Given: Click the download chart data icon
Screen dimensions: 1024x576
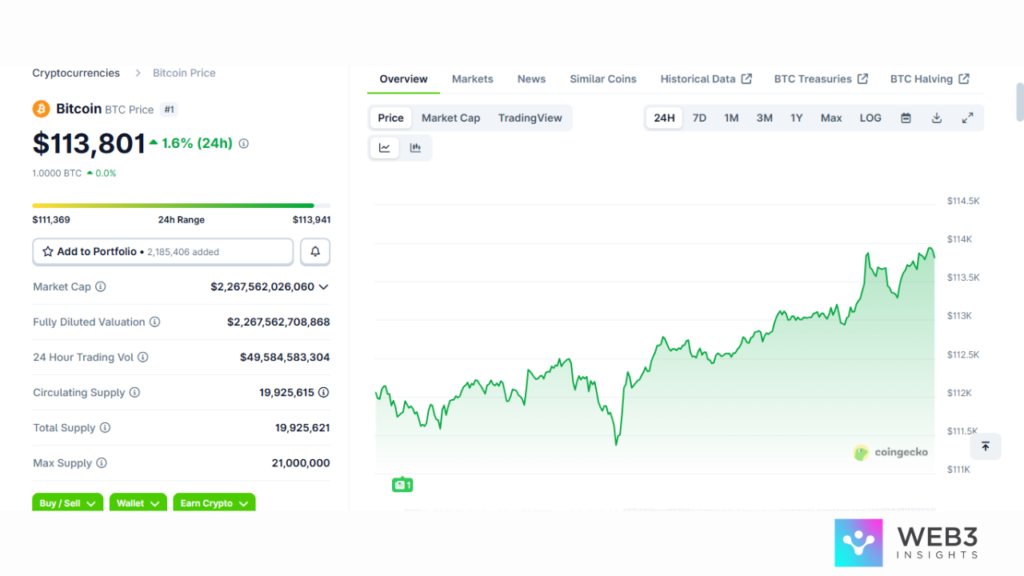Looking at the screenshot, I should click(936, 118).
